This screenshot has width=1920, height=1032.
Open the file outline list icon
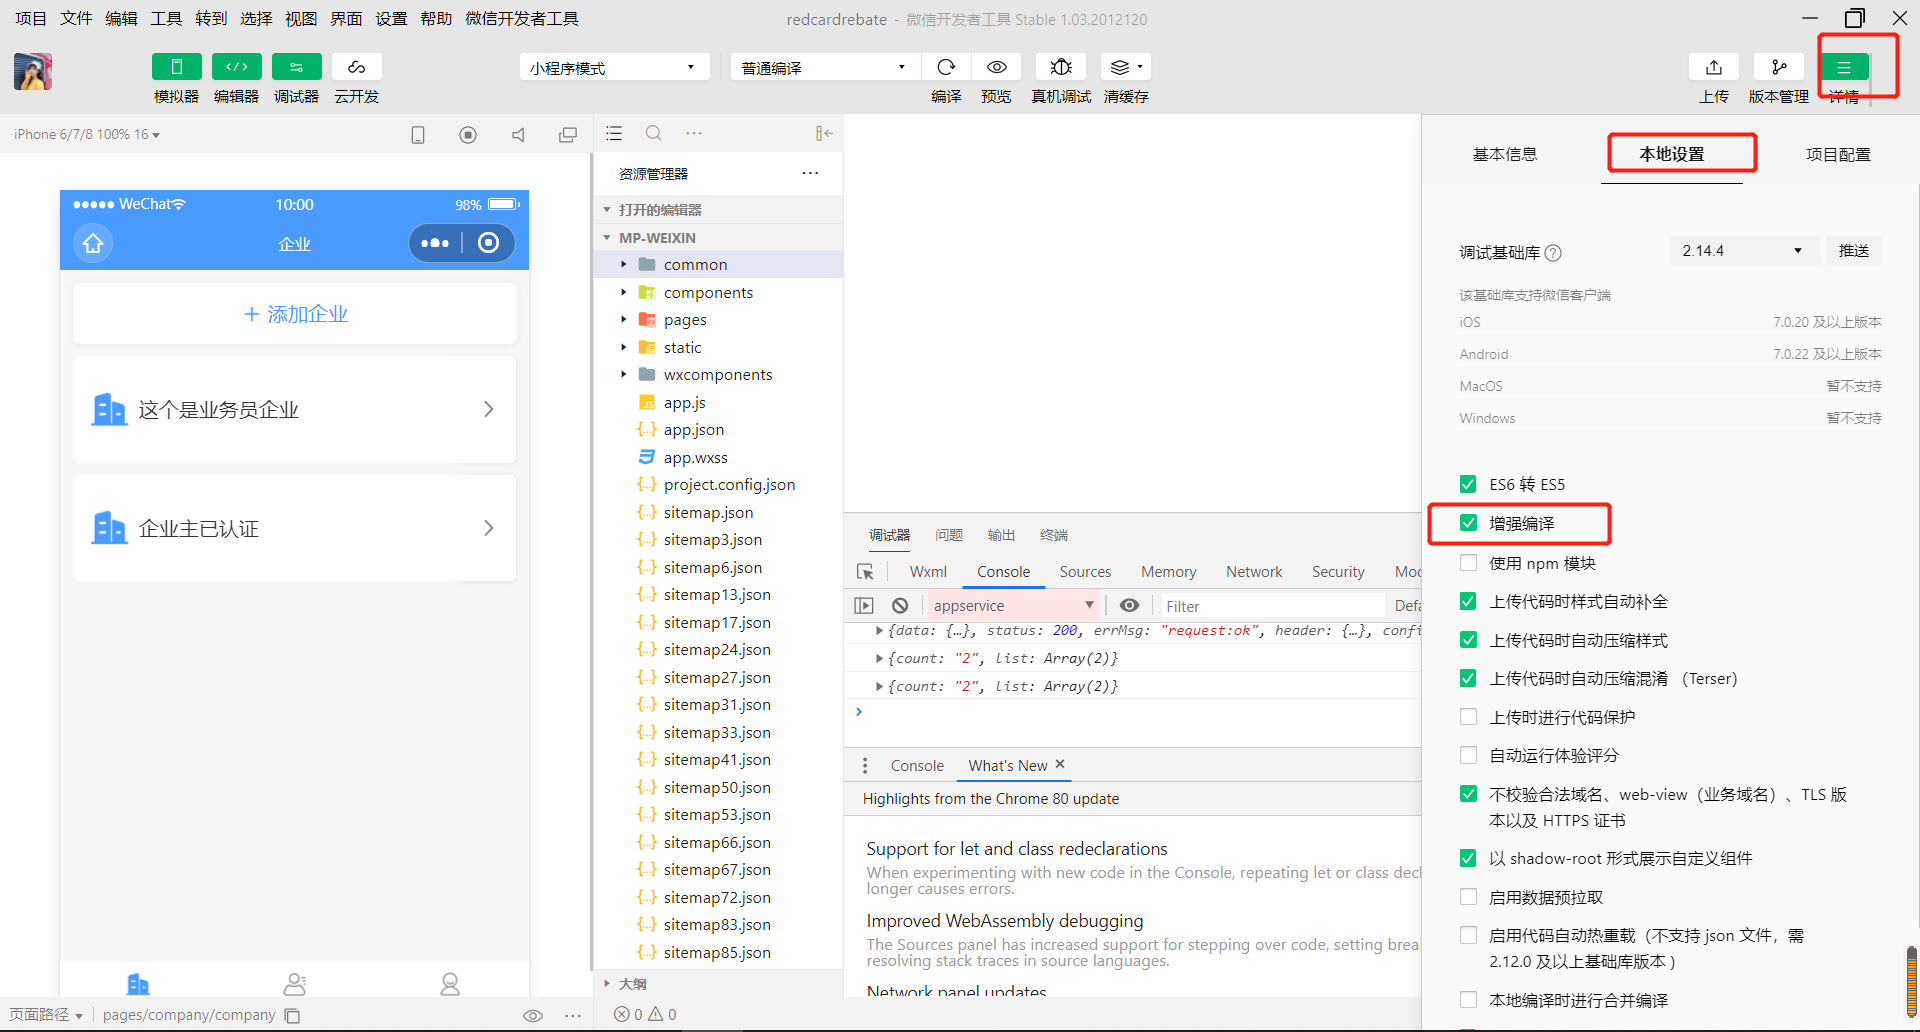[x=614, y=133]
